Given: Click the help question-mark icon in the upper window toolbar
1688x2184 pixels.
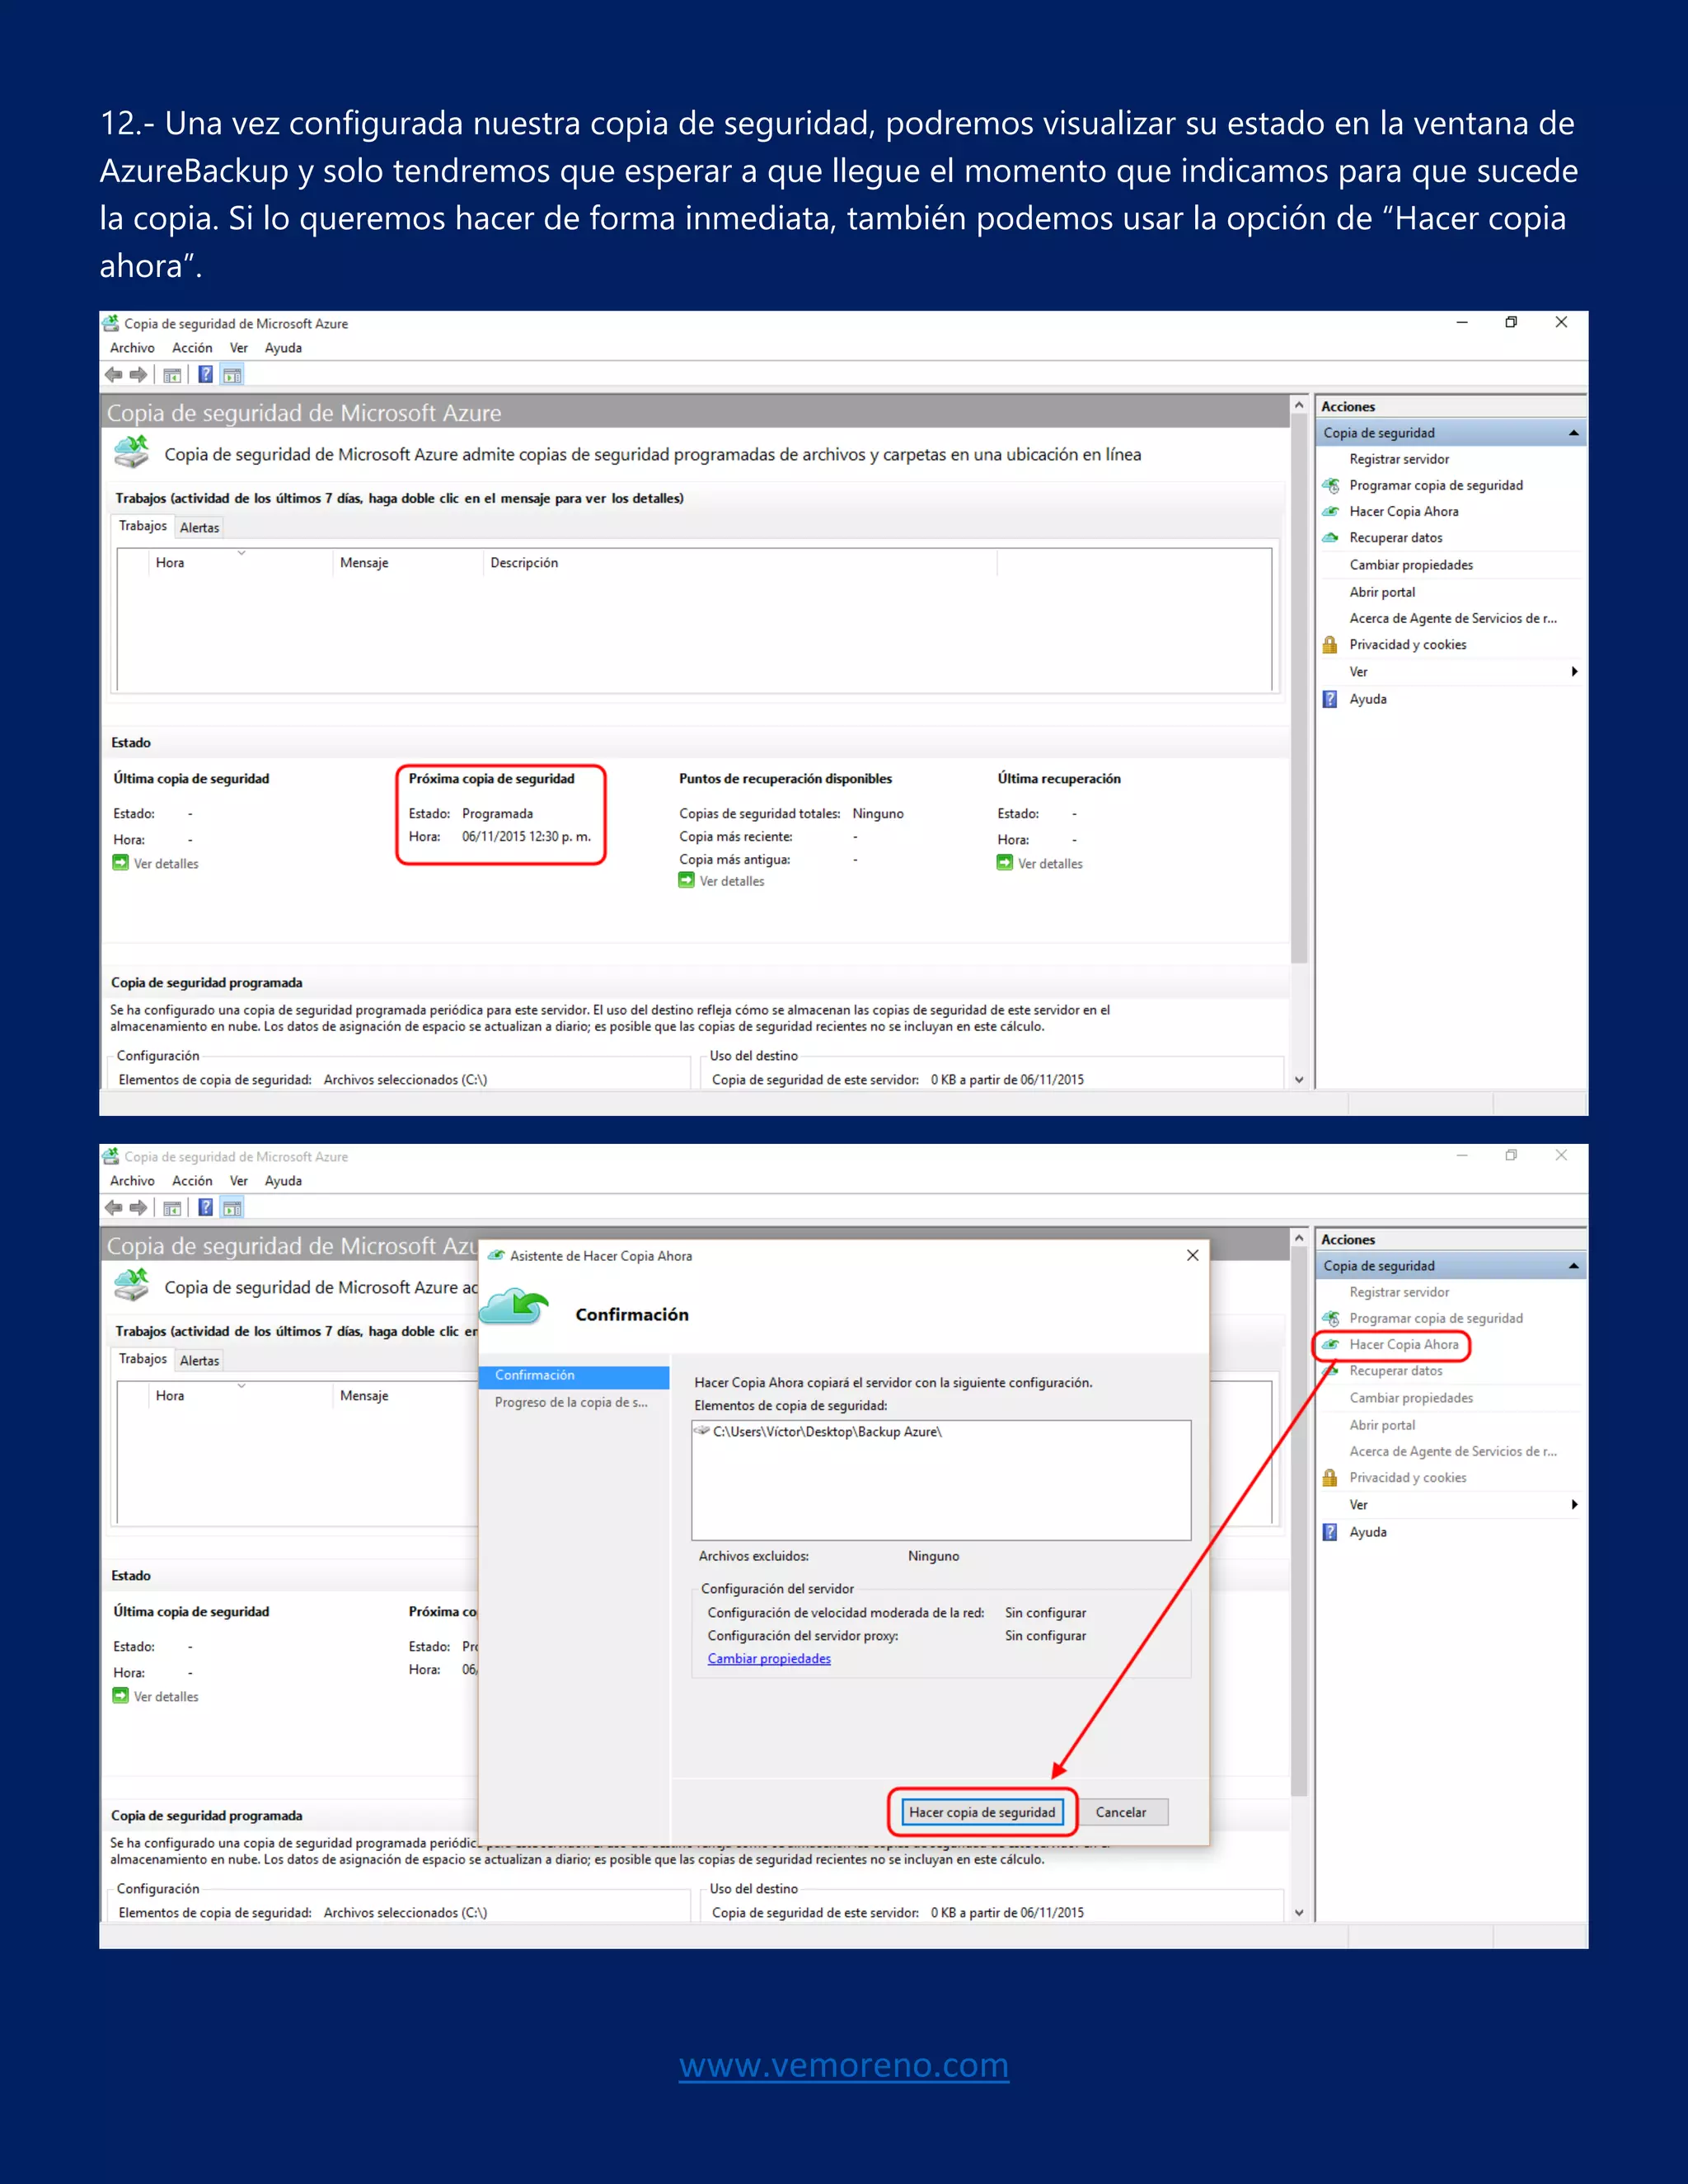Looking at the screenshot, I should click(x=205, y=375).
